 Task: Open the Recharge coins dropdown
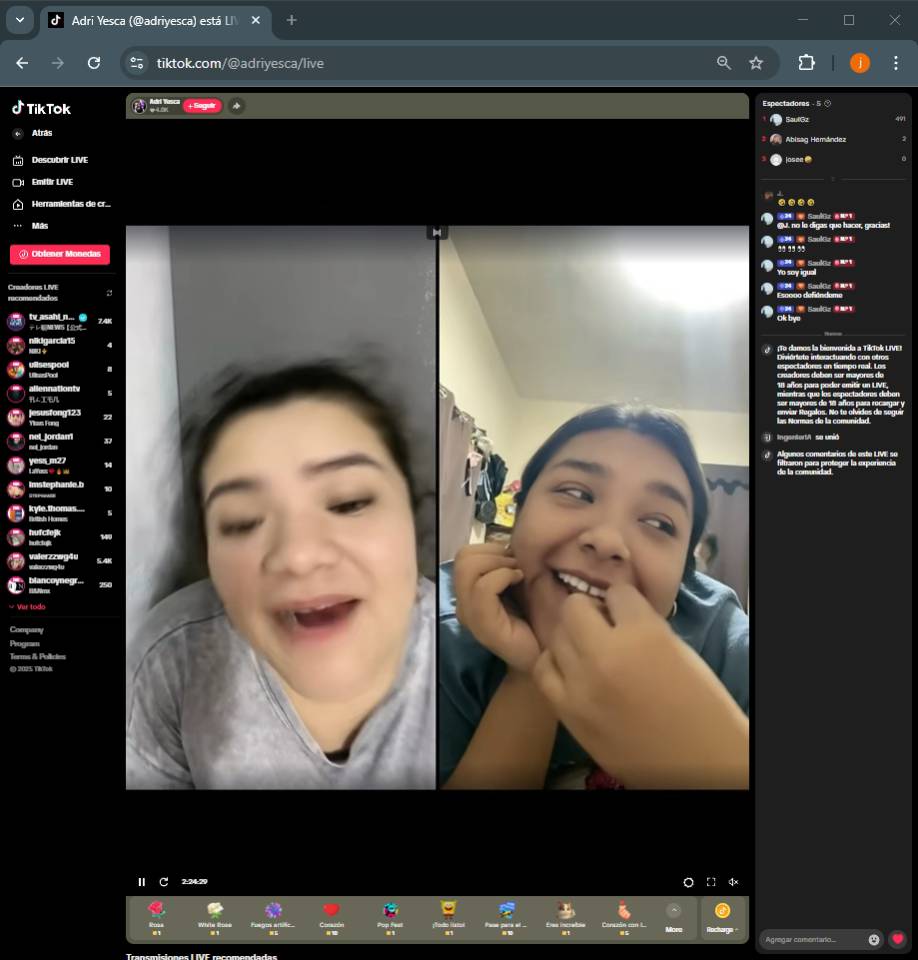click(x=722, y=918)
